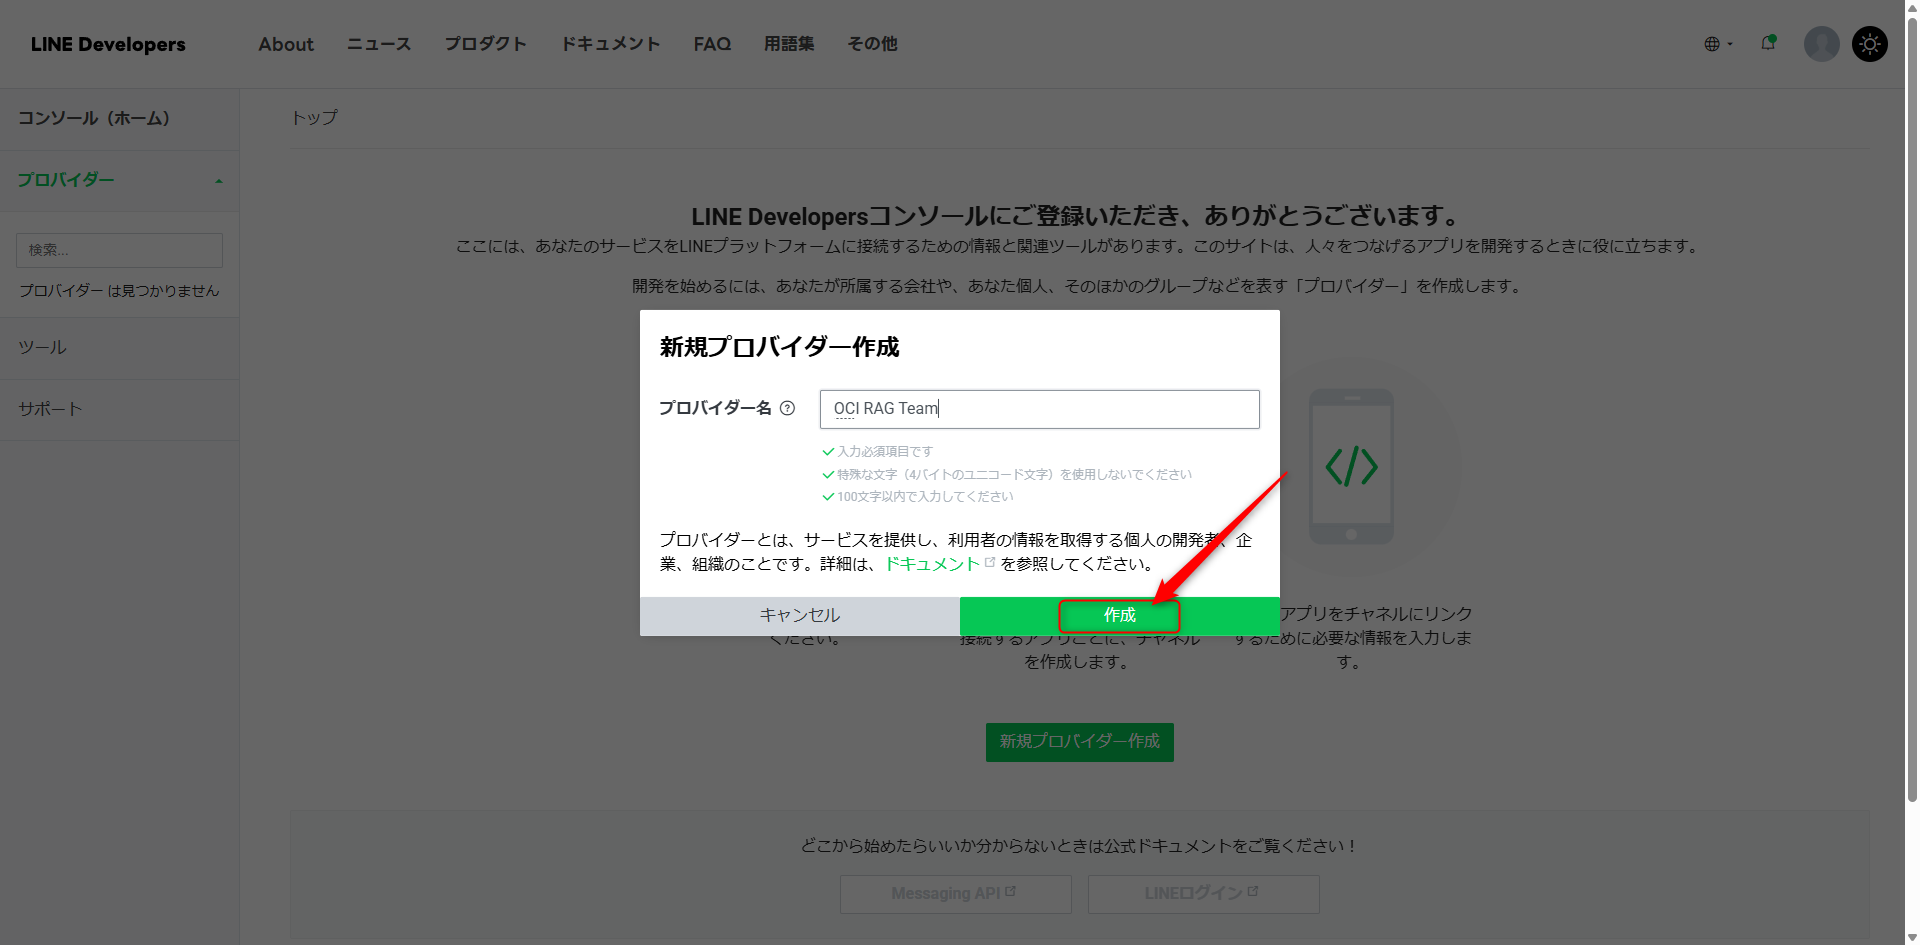The width and height of the screenshot is (1920, 945).
Task: Click the provider 検索 search field
Action: tap(119, 250)
